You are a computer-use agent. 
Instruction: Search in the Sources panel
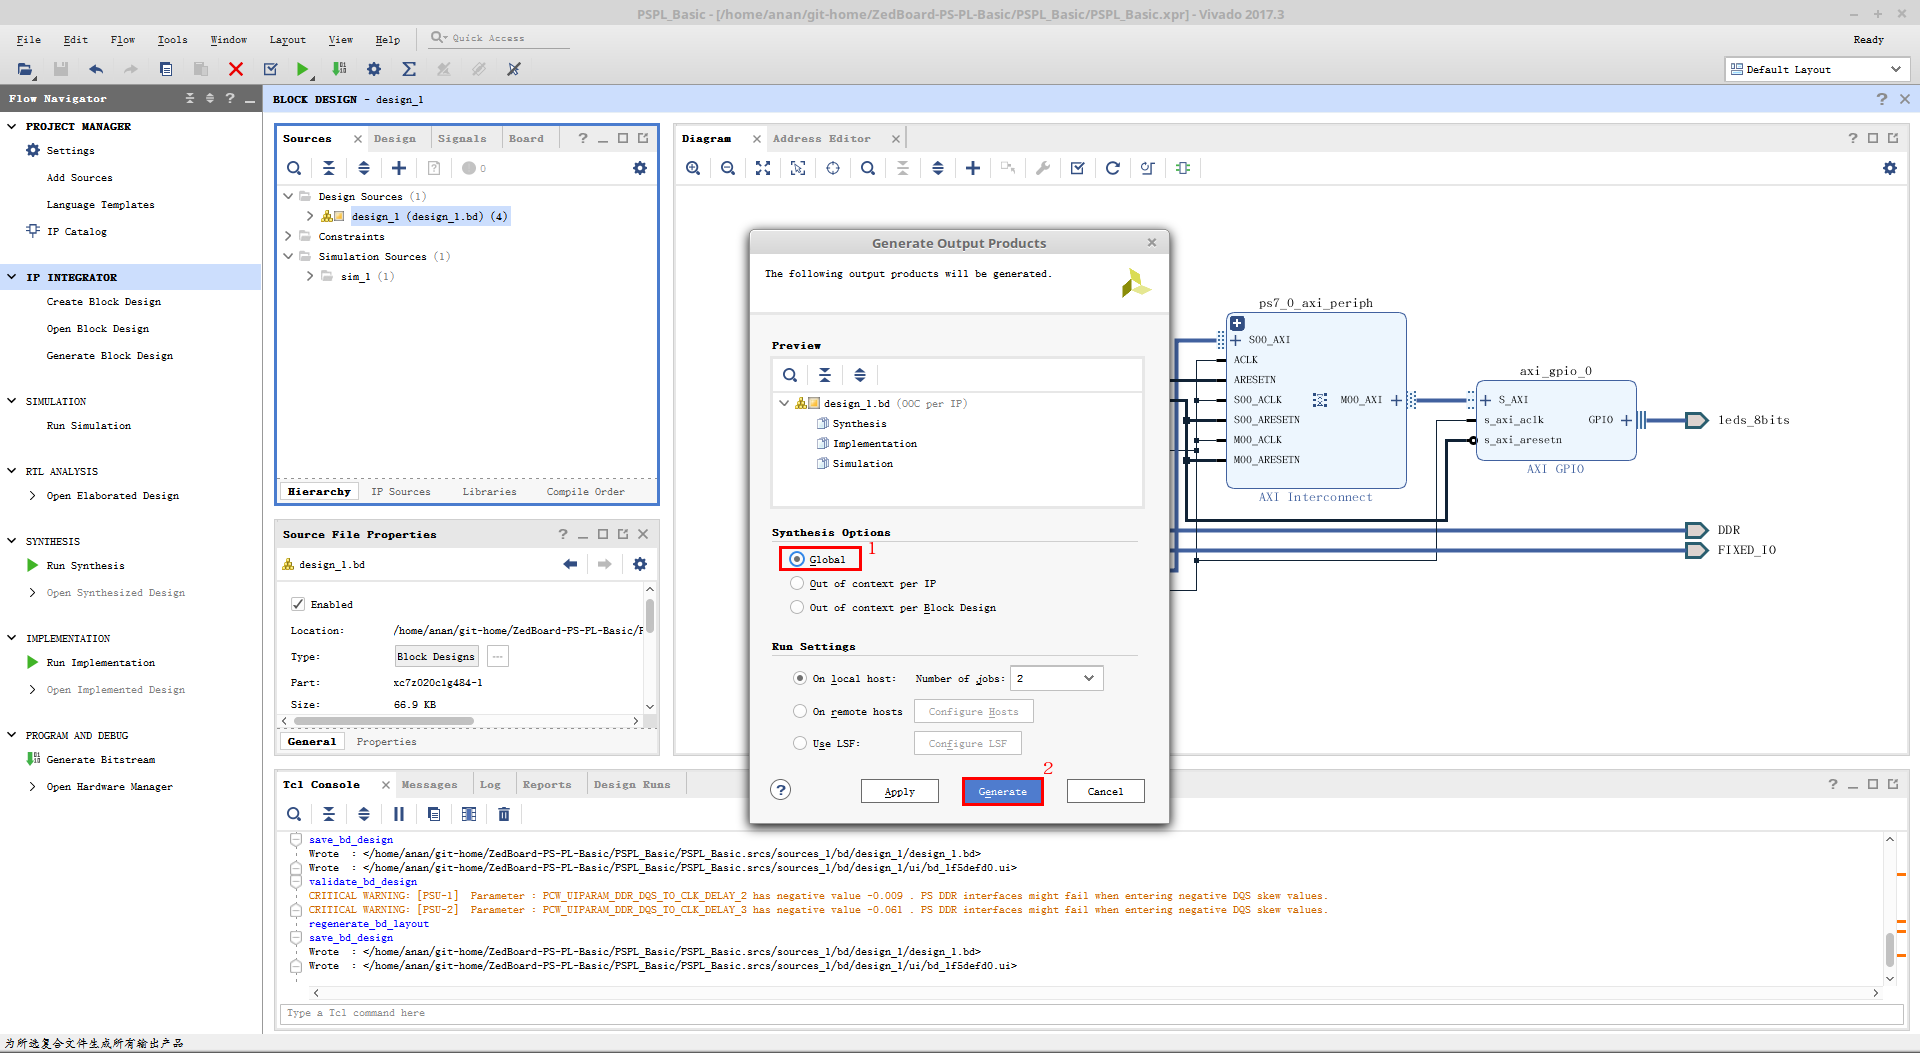pyautogui.click(x=294, y=168)
